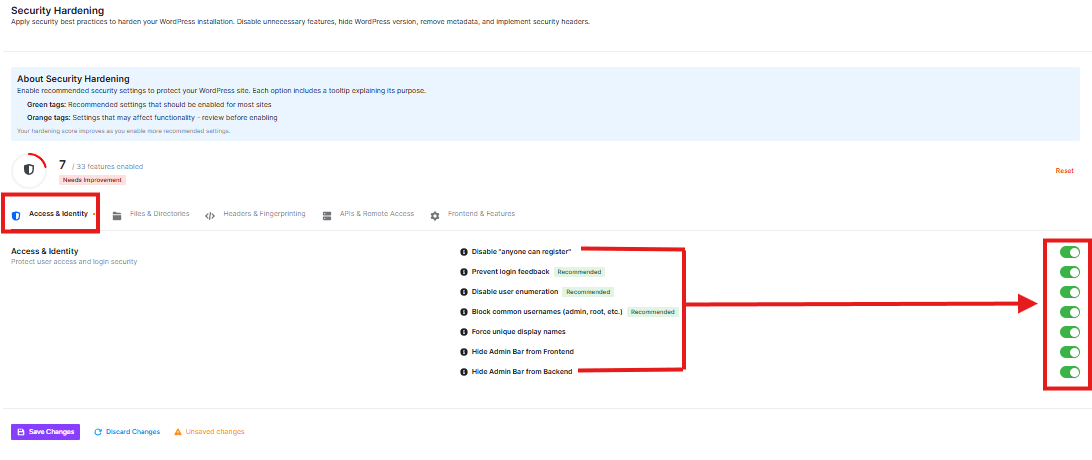Click info icon beside Block common usernames
Viewport: 1092px width, 460px height.
(464, 312)
